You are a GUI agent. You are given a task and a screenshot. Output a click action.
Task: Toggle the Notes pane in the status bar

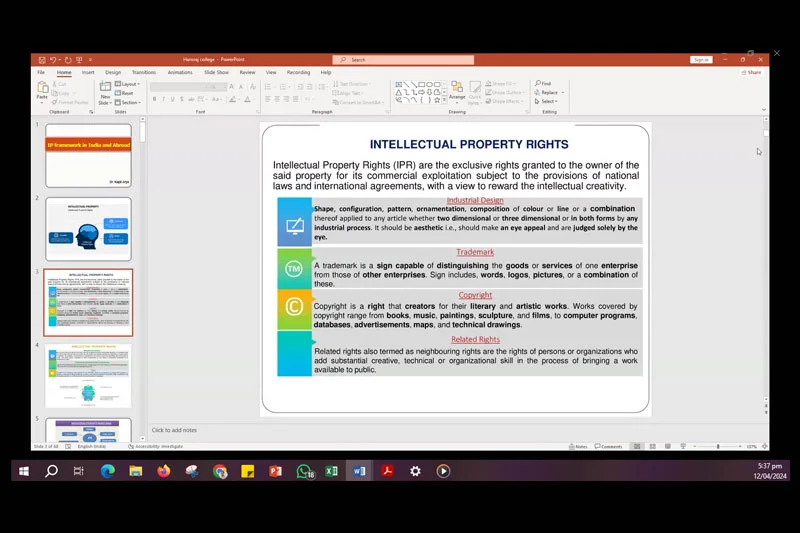pos(578,446)
